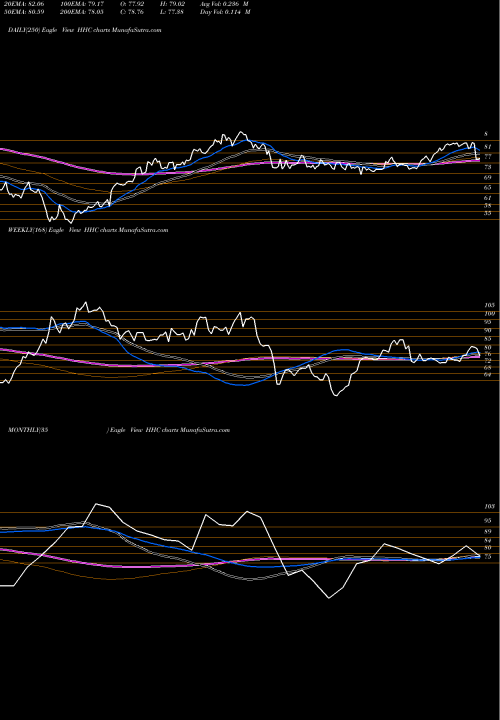Click the 65 price label on daily chart

tap(488, 187)
